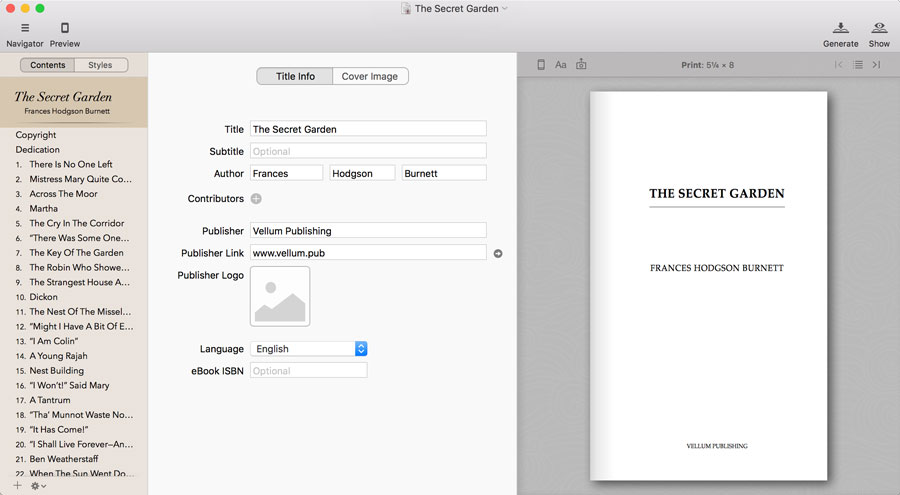Click the author first name field Frances
The height and width of the screenshot is (495, 900).
286,173
